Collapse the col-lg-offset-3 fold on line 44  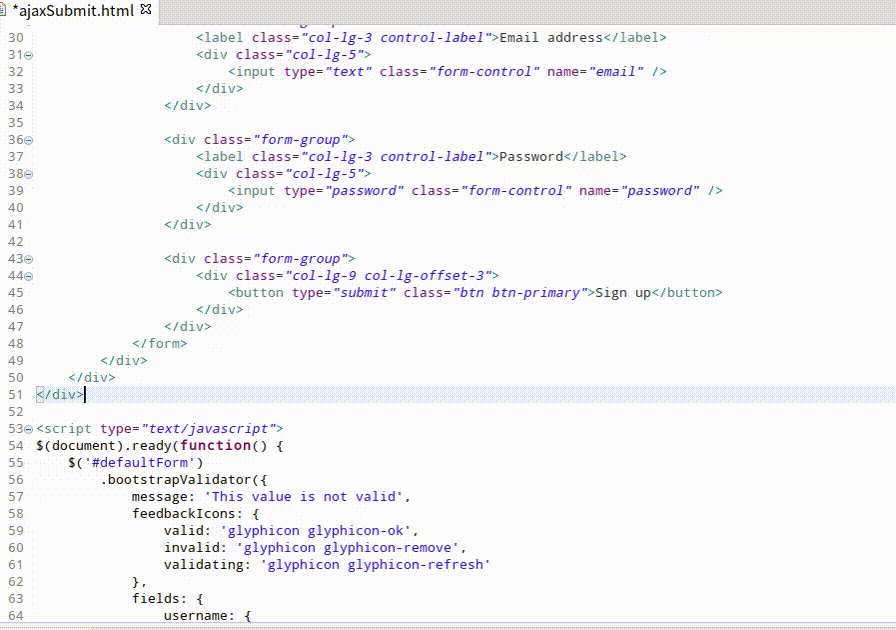point(29,277)
